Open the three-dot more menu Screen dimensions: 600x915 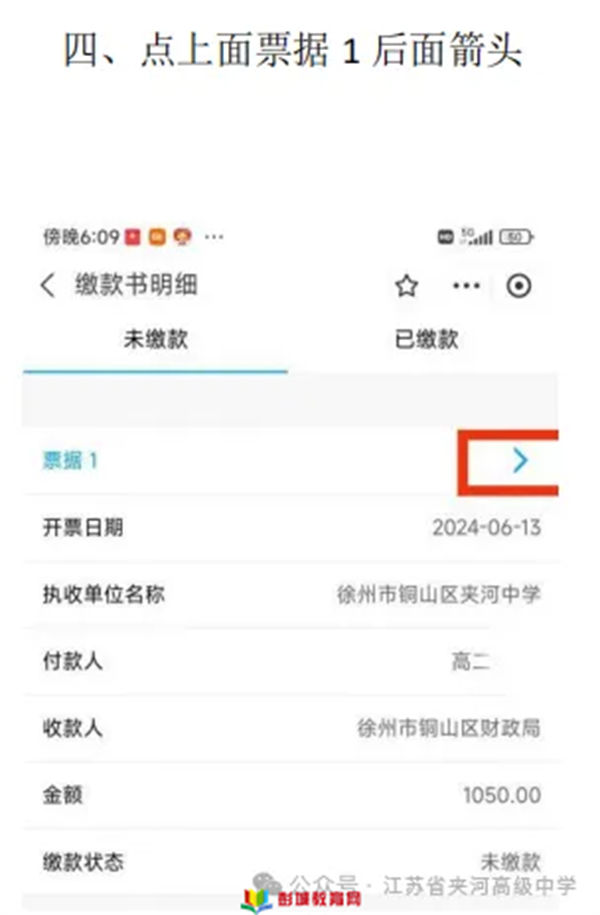click(466, 286)
